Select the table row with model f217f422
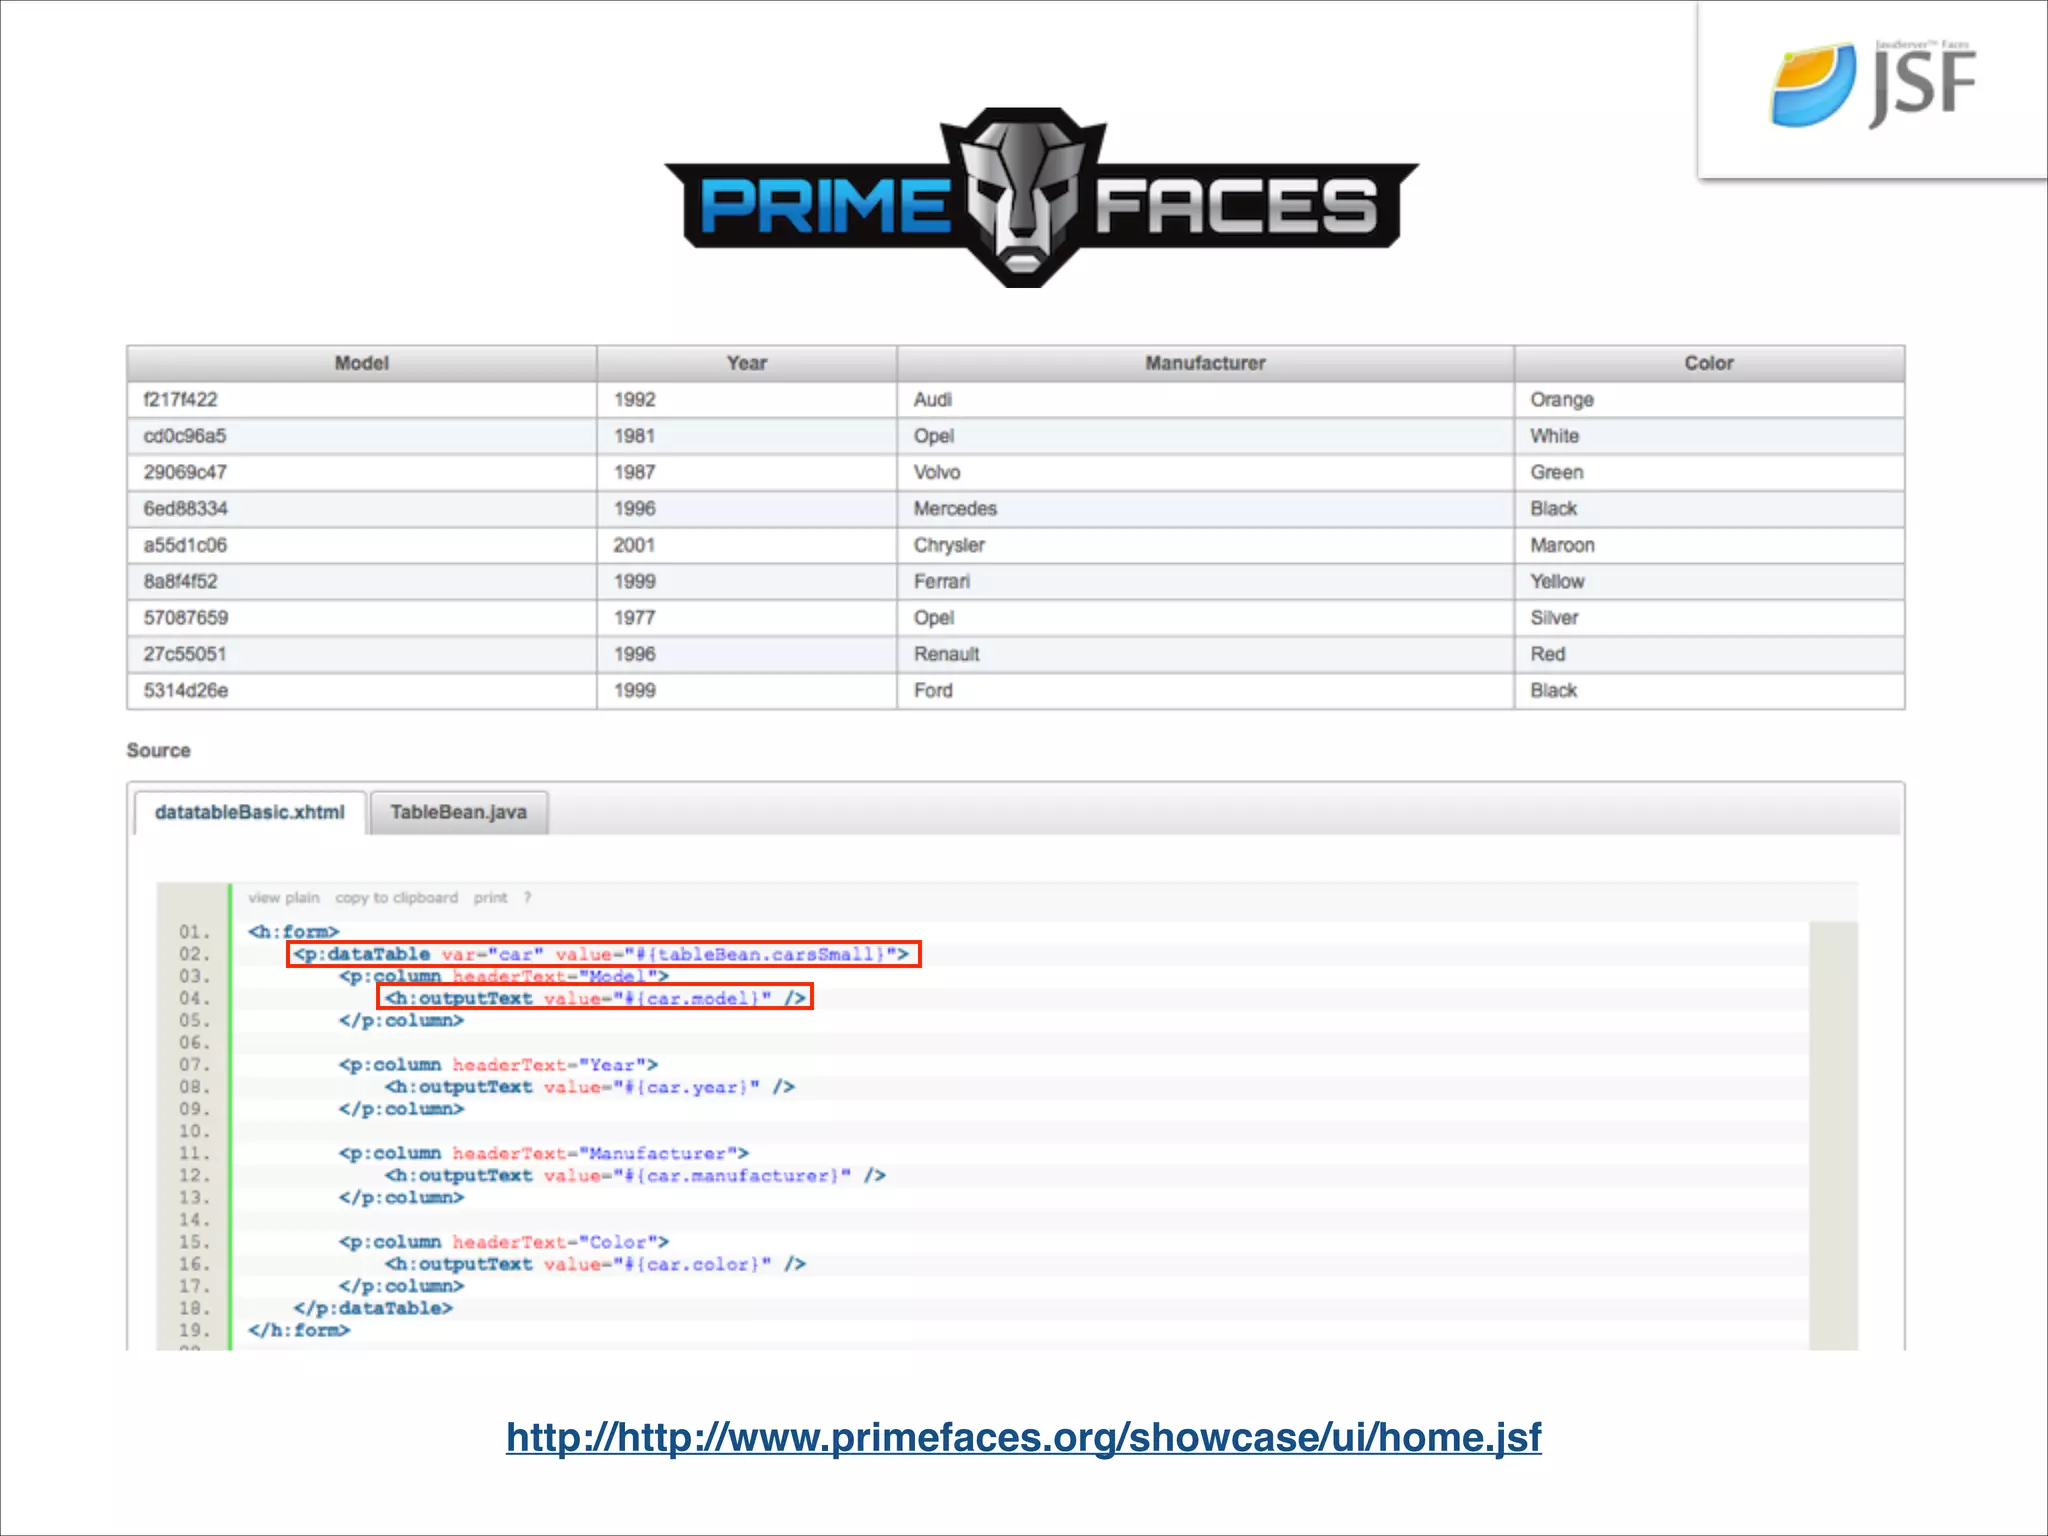This screenshot has width=2048, height=1536. pyautogui.click(x=181, y=400)
